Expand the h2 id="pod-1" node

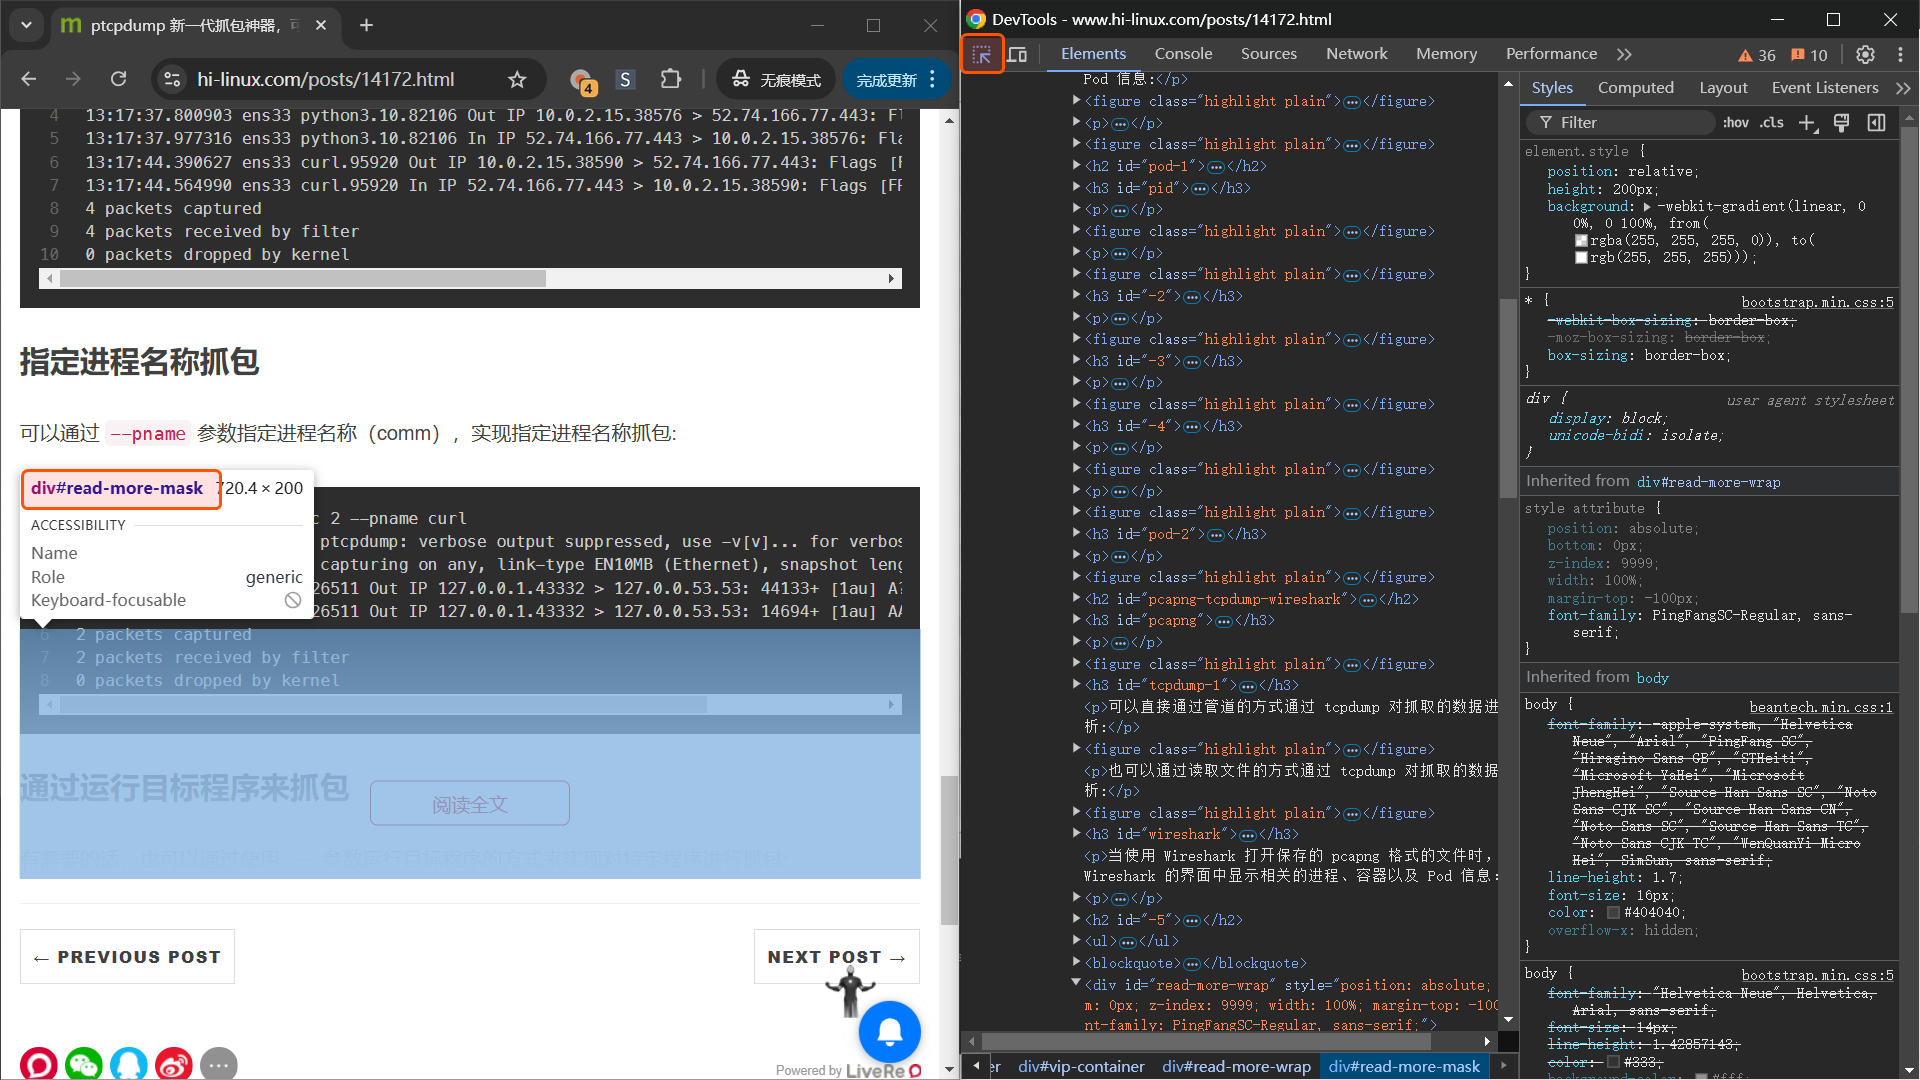[x=1076, y=166]
